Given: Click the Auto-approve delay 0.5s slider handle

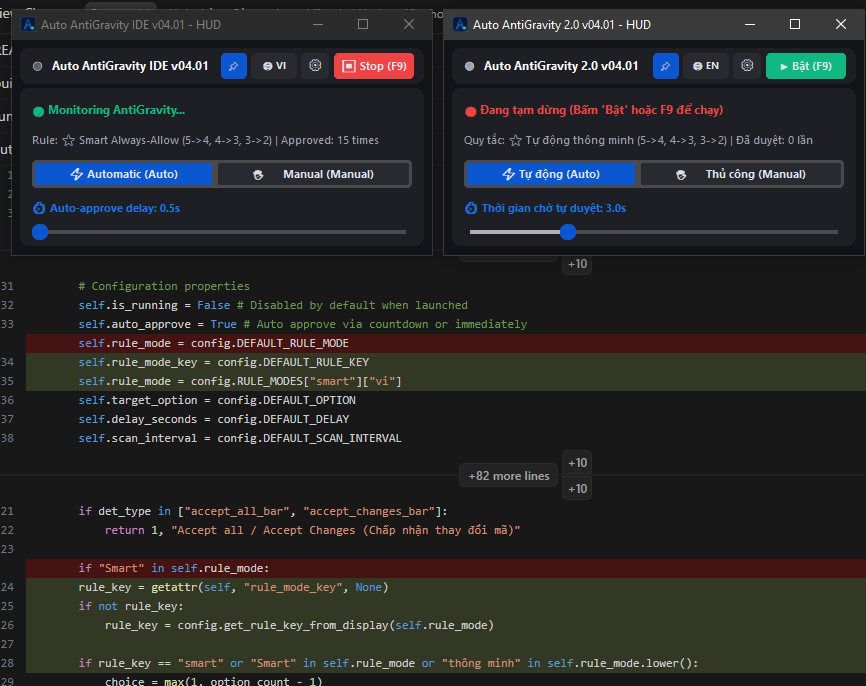Looking at the screenshot, I should point(40,232).
